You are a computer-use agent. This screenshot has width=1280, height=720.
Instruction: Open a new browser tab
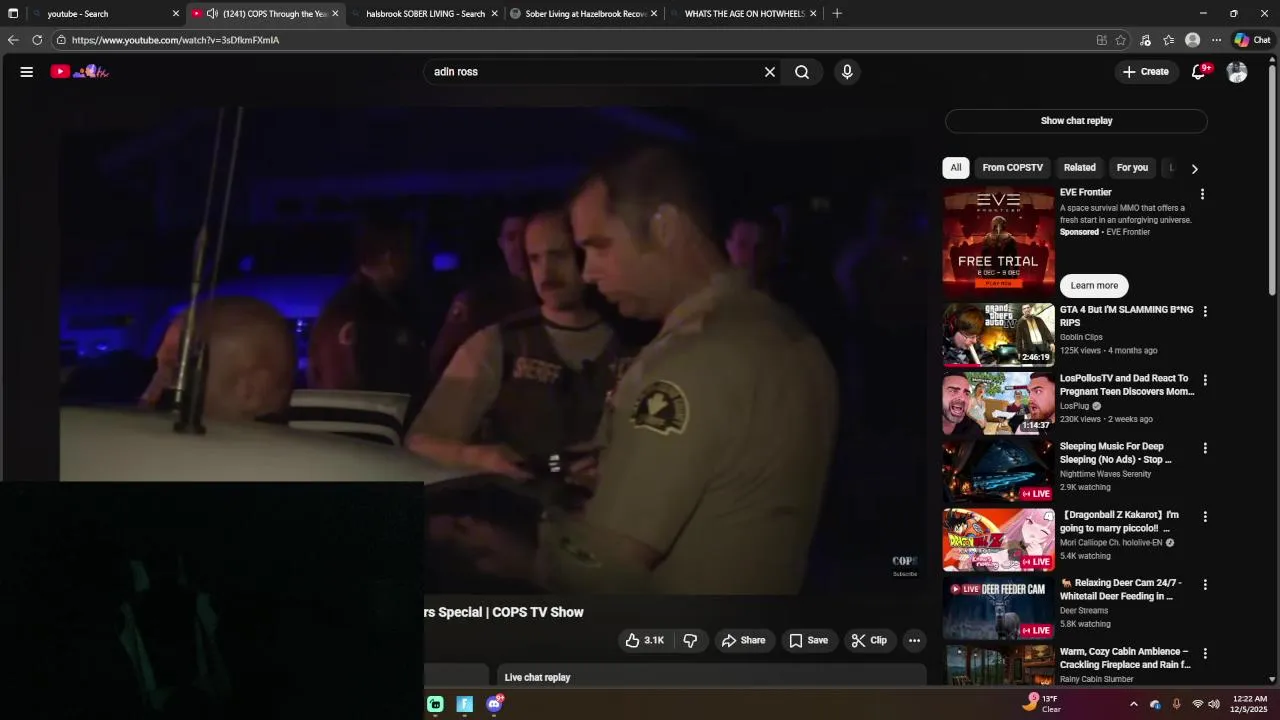837,14
